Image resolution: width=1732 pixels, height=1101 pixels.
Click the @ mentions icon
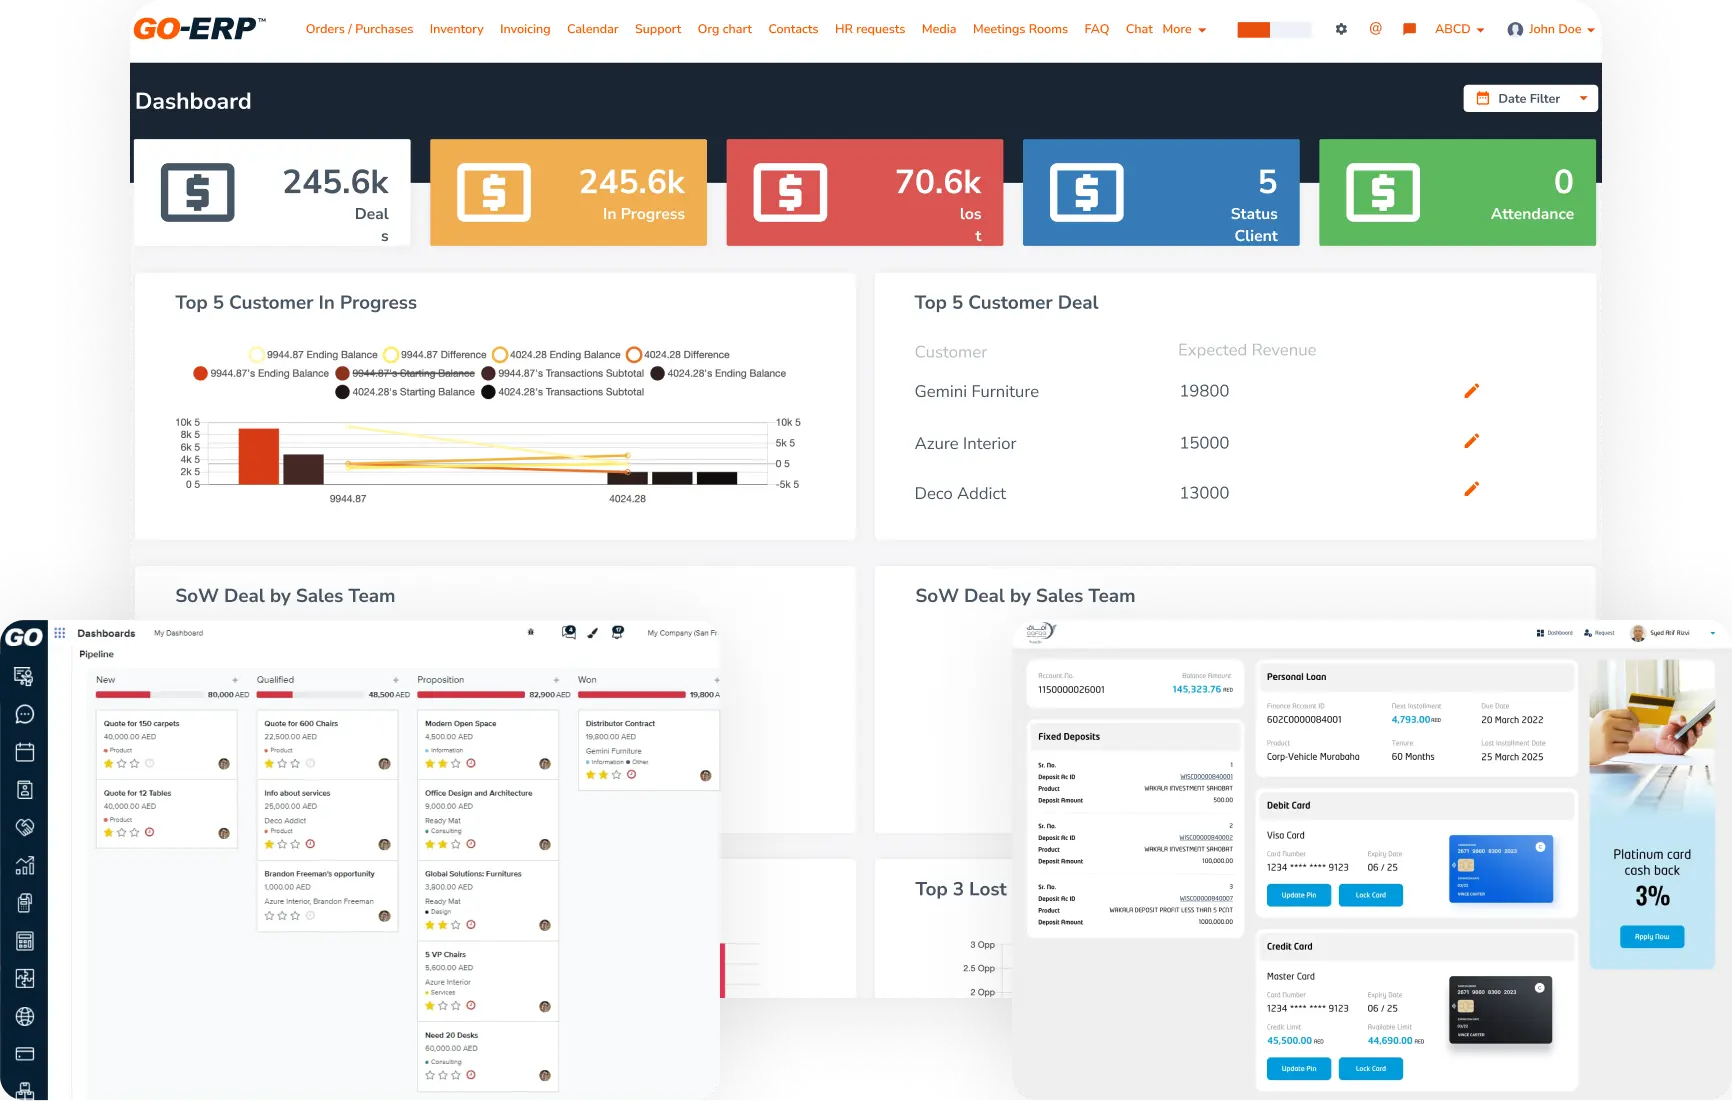point(1375,29)
